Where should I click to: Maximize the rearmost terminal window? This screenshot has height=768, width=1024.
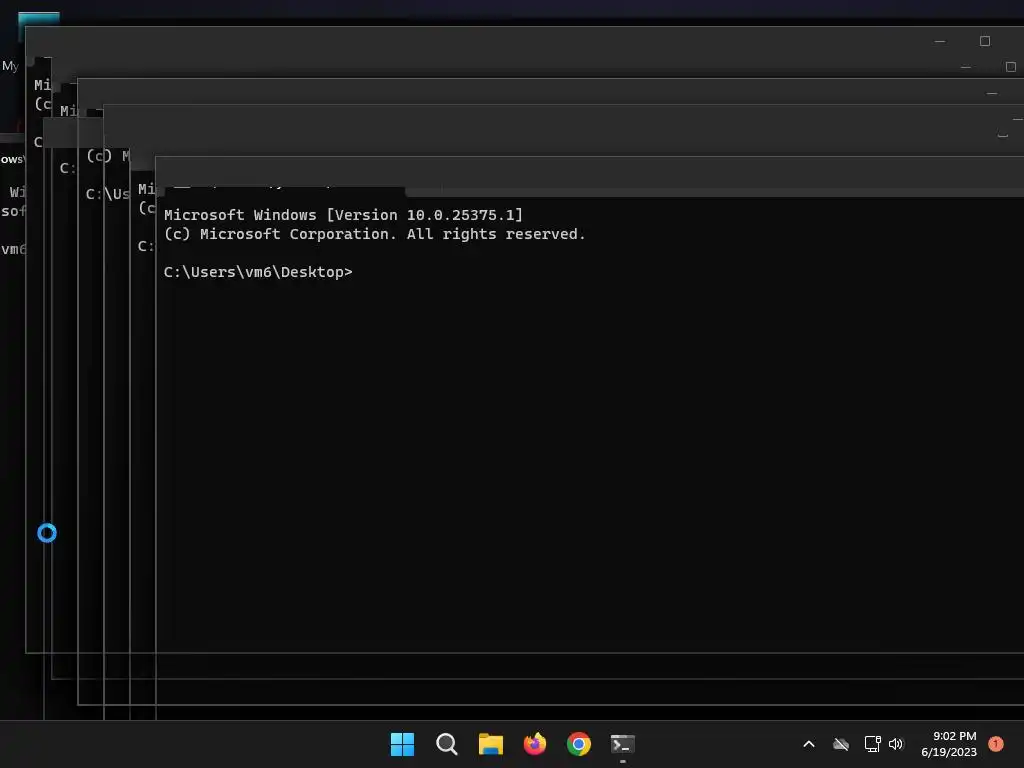point(985,41)
